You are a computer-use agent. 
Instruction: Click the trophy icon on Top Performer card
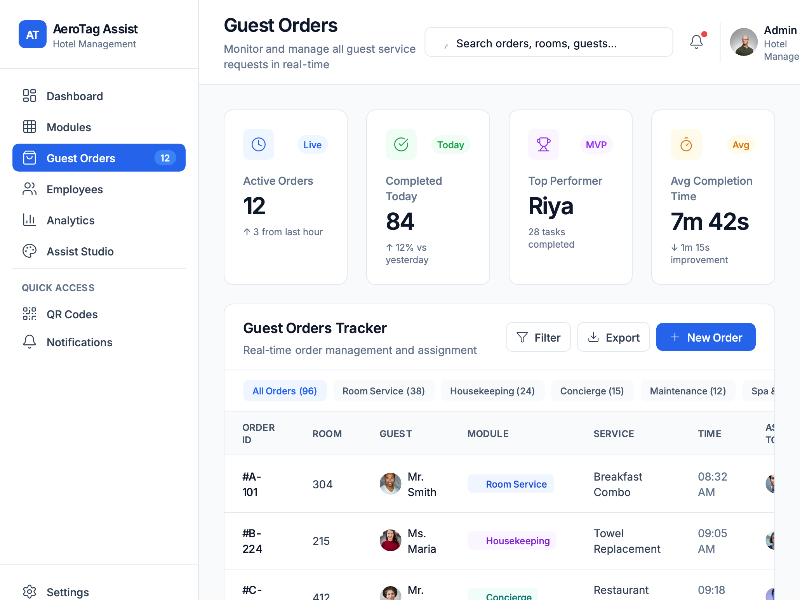(x=543, y=145)
